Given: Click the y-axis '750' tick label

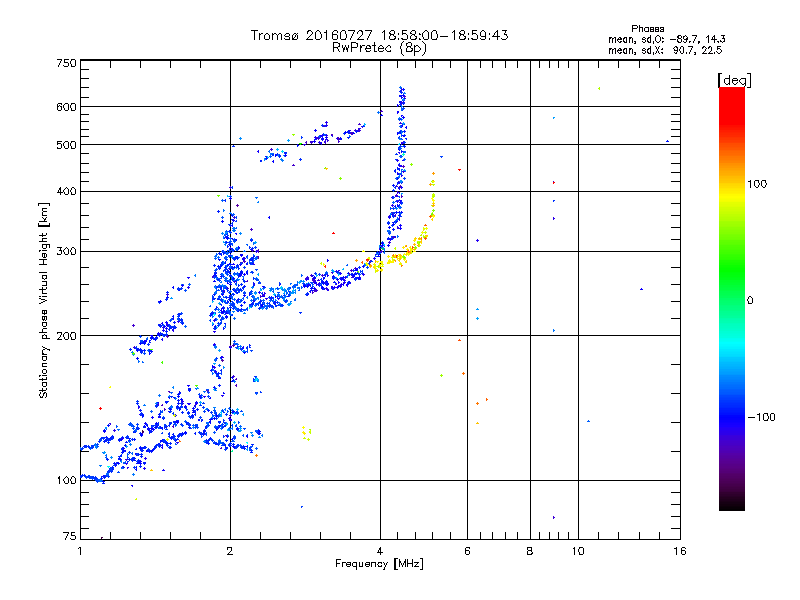Looking at the screenshot, I should point(66,63).
